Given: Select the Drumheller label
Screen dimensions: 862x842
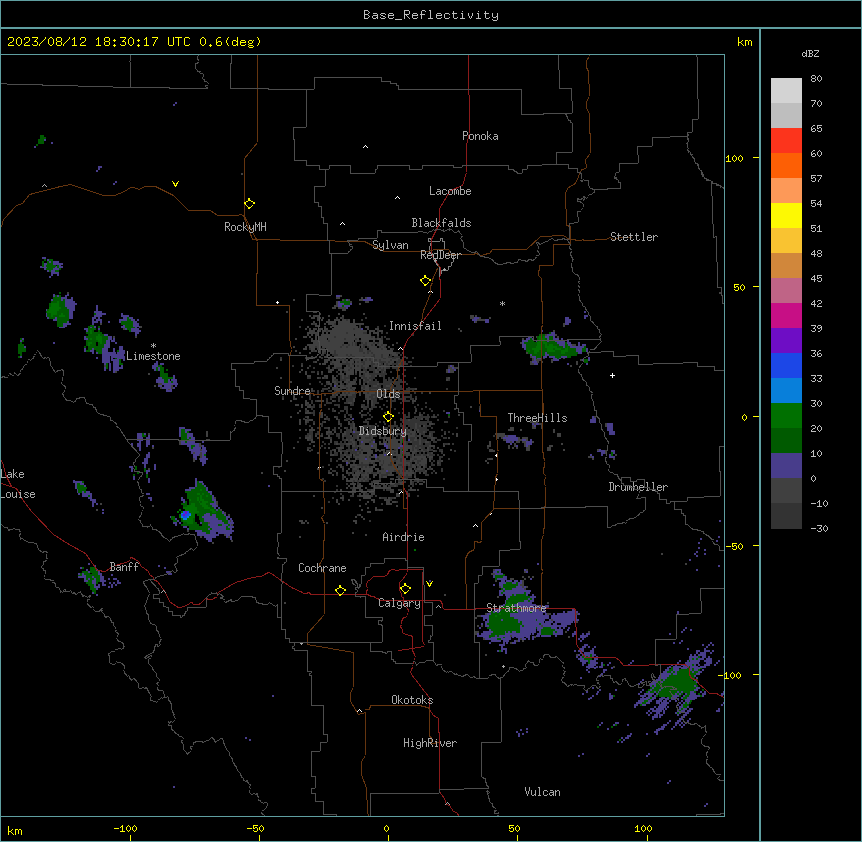Looking at the screenshot, I should click(x=638, y=487).
